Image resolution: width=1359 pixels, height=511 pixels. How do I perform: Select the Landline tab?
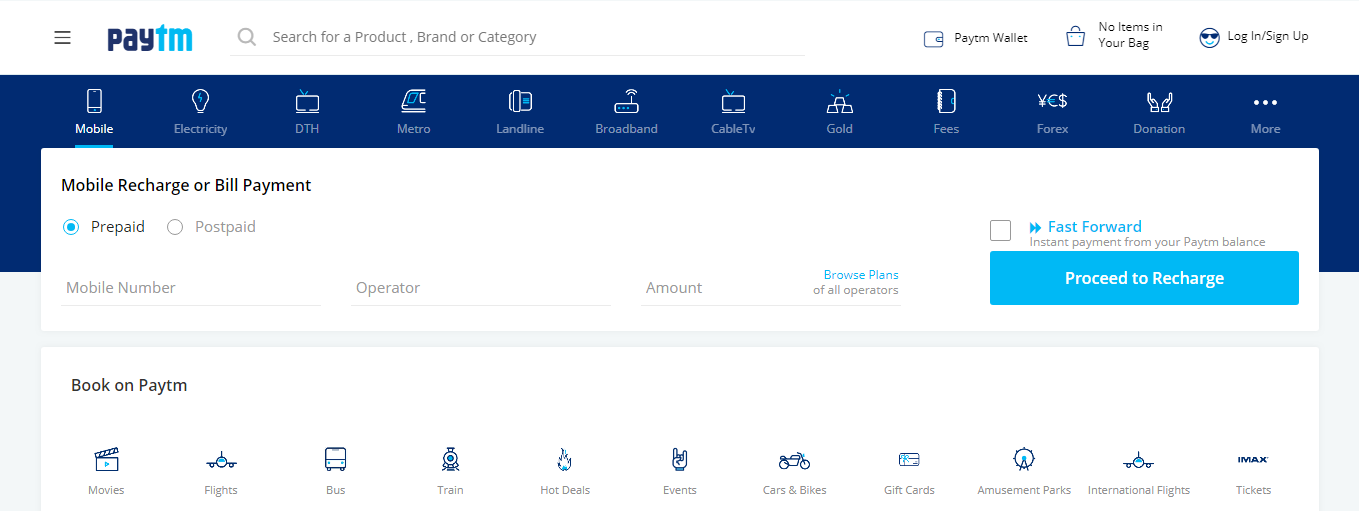tap(520, 112)
